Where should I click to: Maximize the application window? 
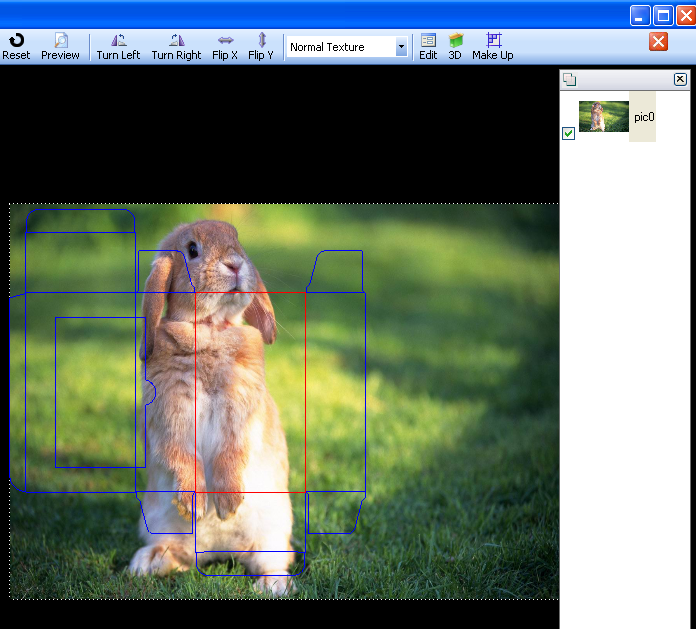click(663, 15)
